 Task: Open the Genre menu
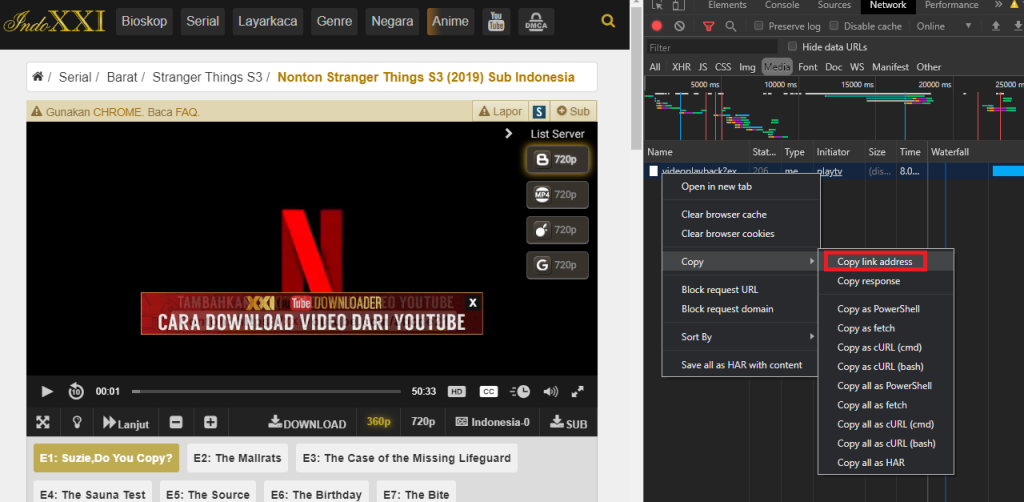334,22
